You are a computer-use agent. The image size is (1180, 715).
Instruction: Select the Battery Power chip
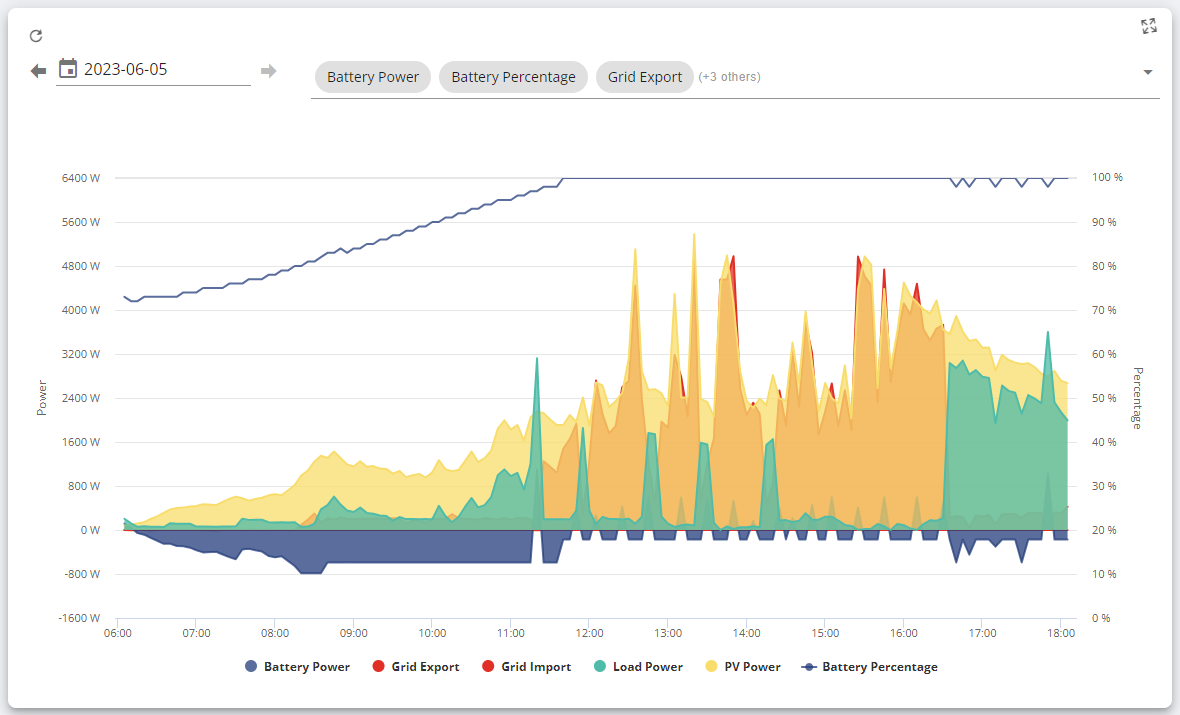point(373,77)
